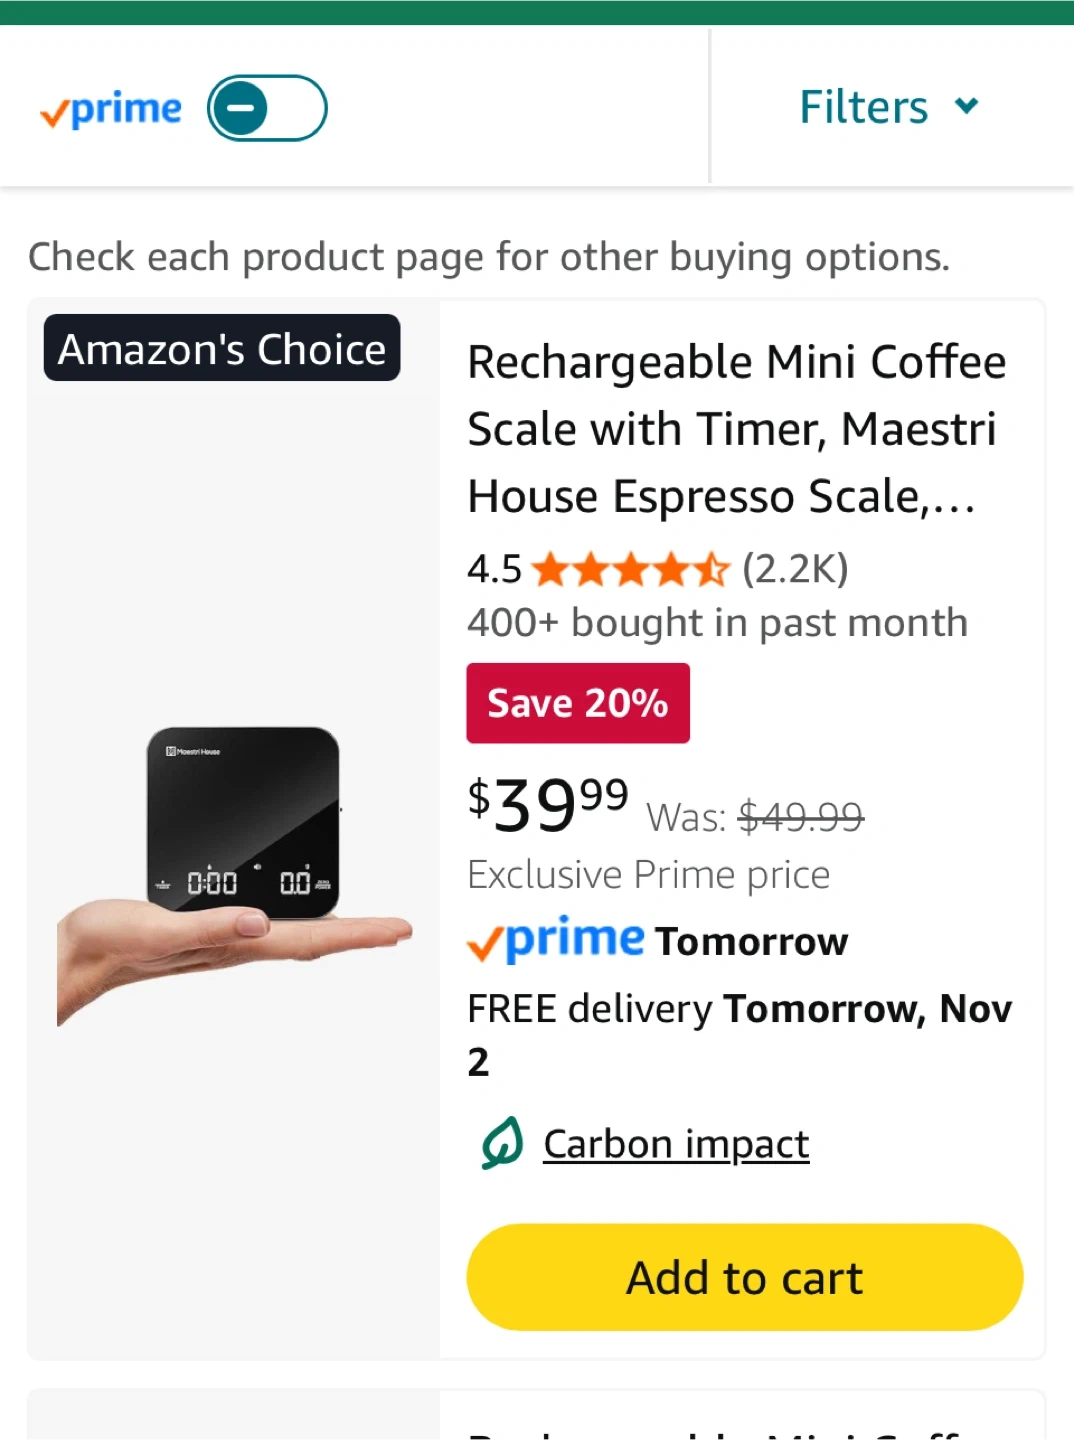Screen dimensions: 1074x1440
Task: Click the Exclusive Prime price text
Action: click(648, 875)
